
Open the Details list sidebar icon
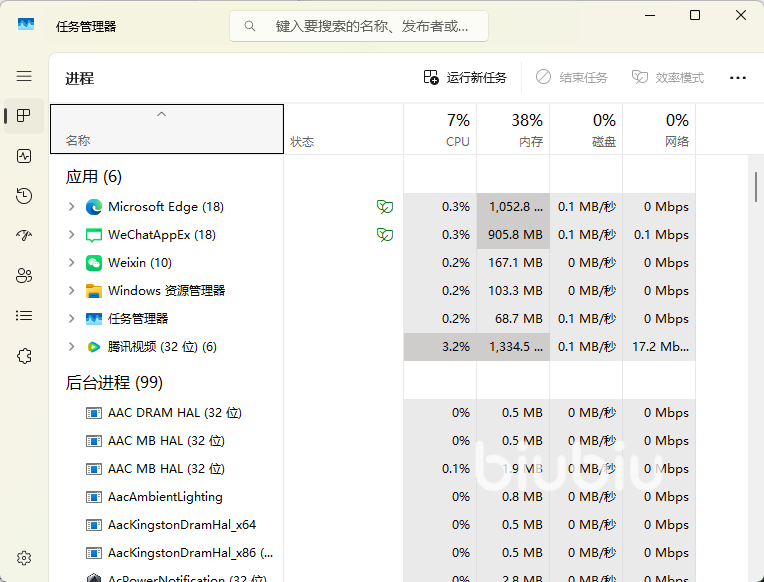click(24, 316)
